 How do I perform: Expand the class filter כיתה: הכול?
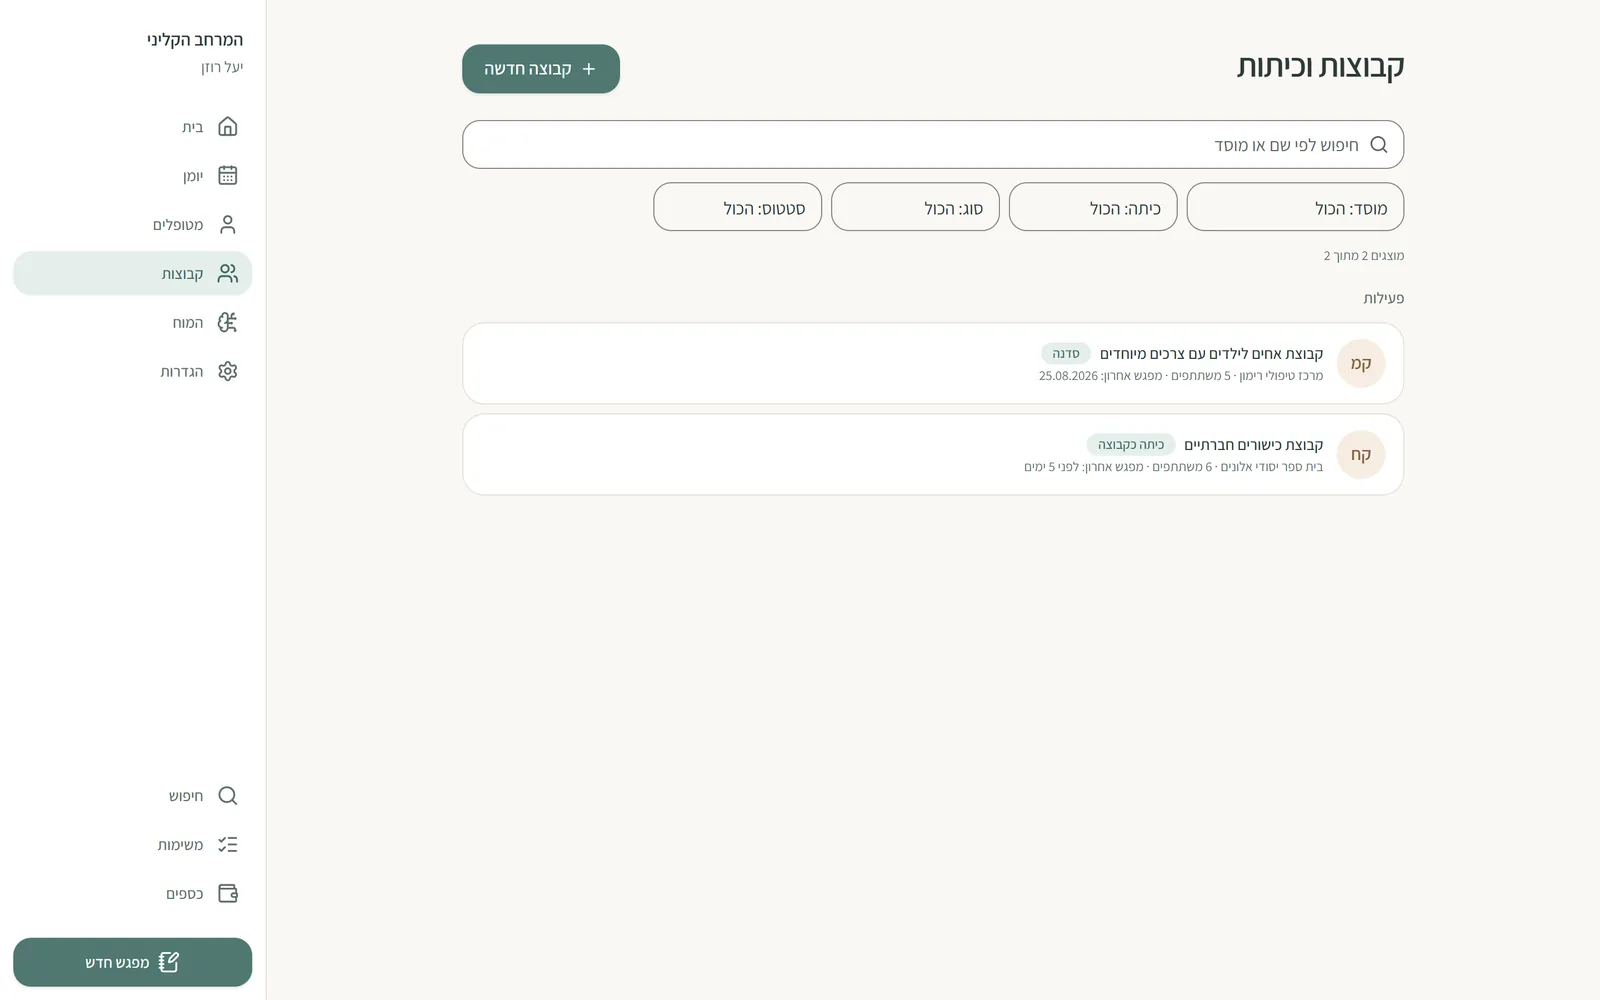pyautogui.click(x=1093, y=207)
